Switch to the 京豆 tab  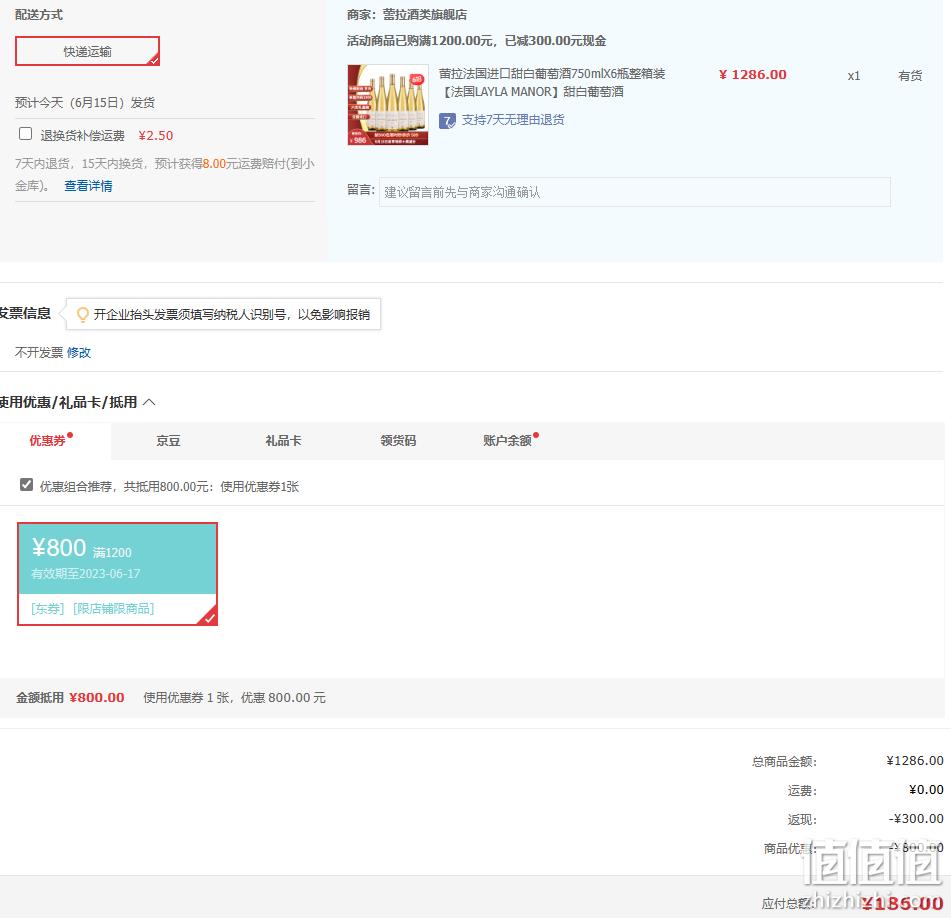point(168,441)
